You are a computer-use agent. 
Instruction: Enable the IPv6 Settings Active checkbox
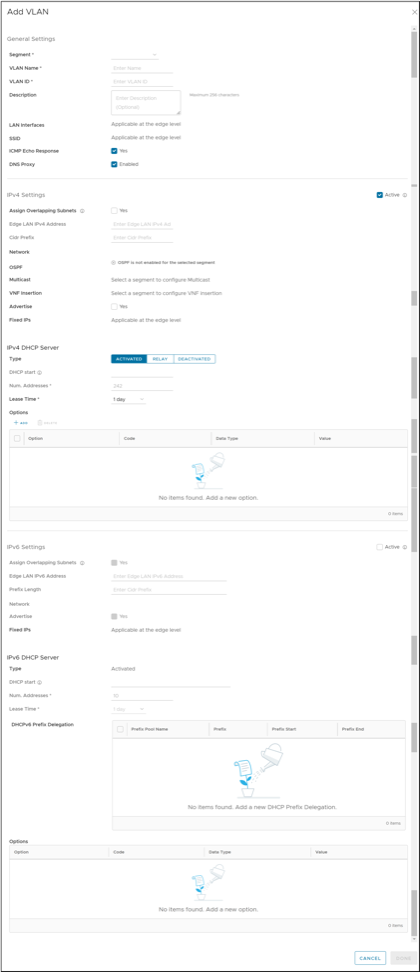380,547
